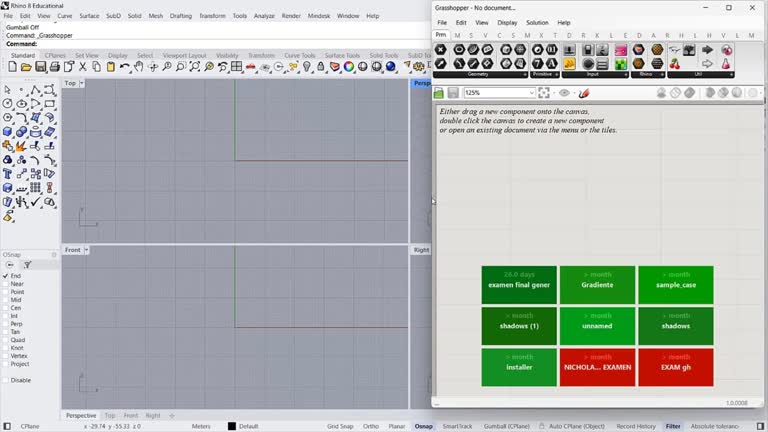The width and height of the screenshot is (768, 432).
Task: Click the Grasshopper preview eye icon
Action: (565, 93)
